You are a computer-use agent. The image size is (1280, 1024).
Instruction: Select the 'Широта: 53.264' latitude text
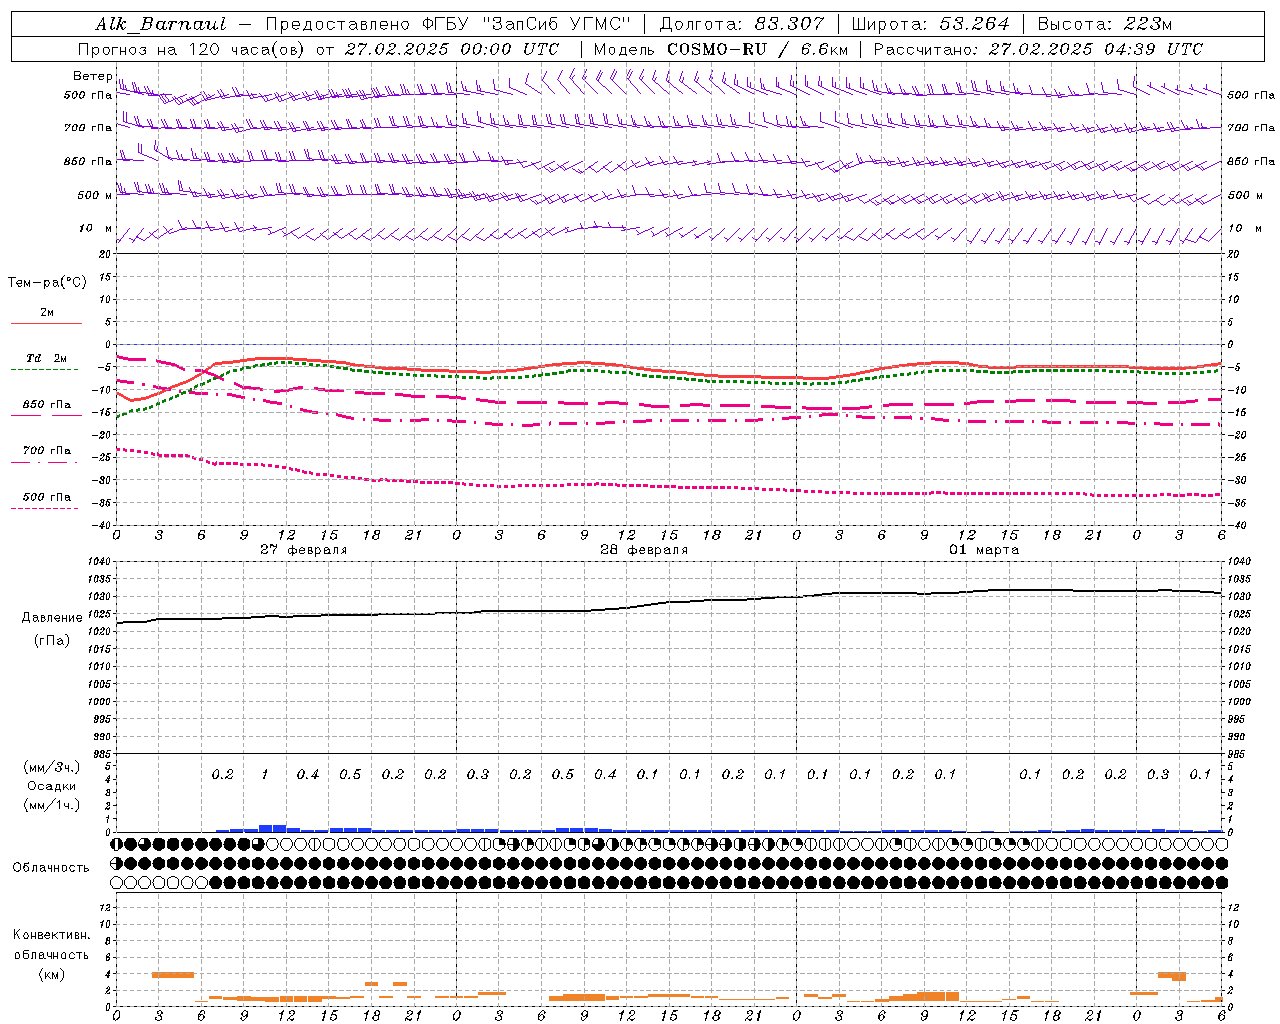(x=930, y=24)
